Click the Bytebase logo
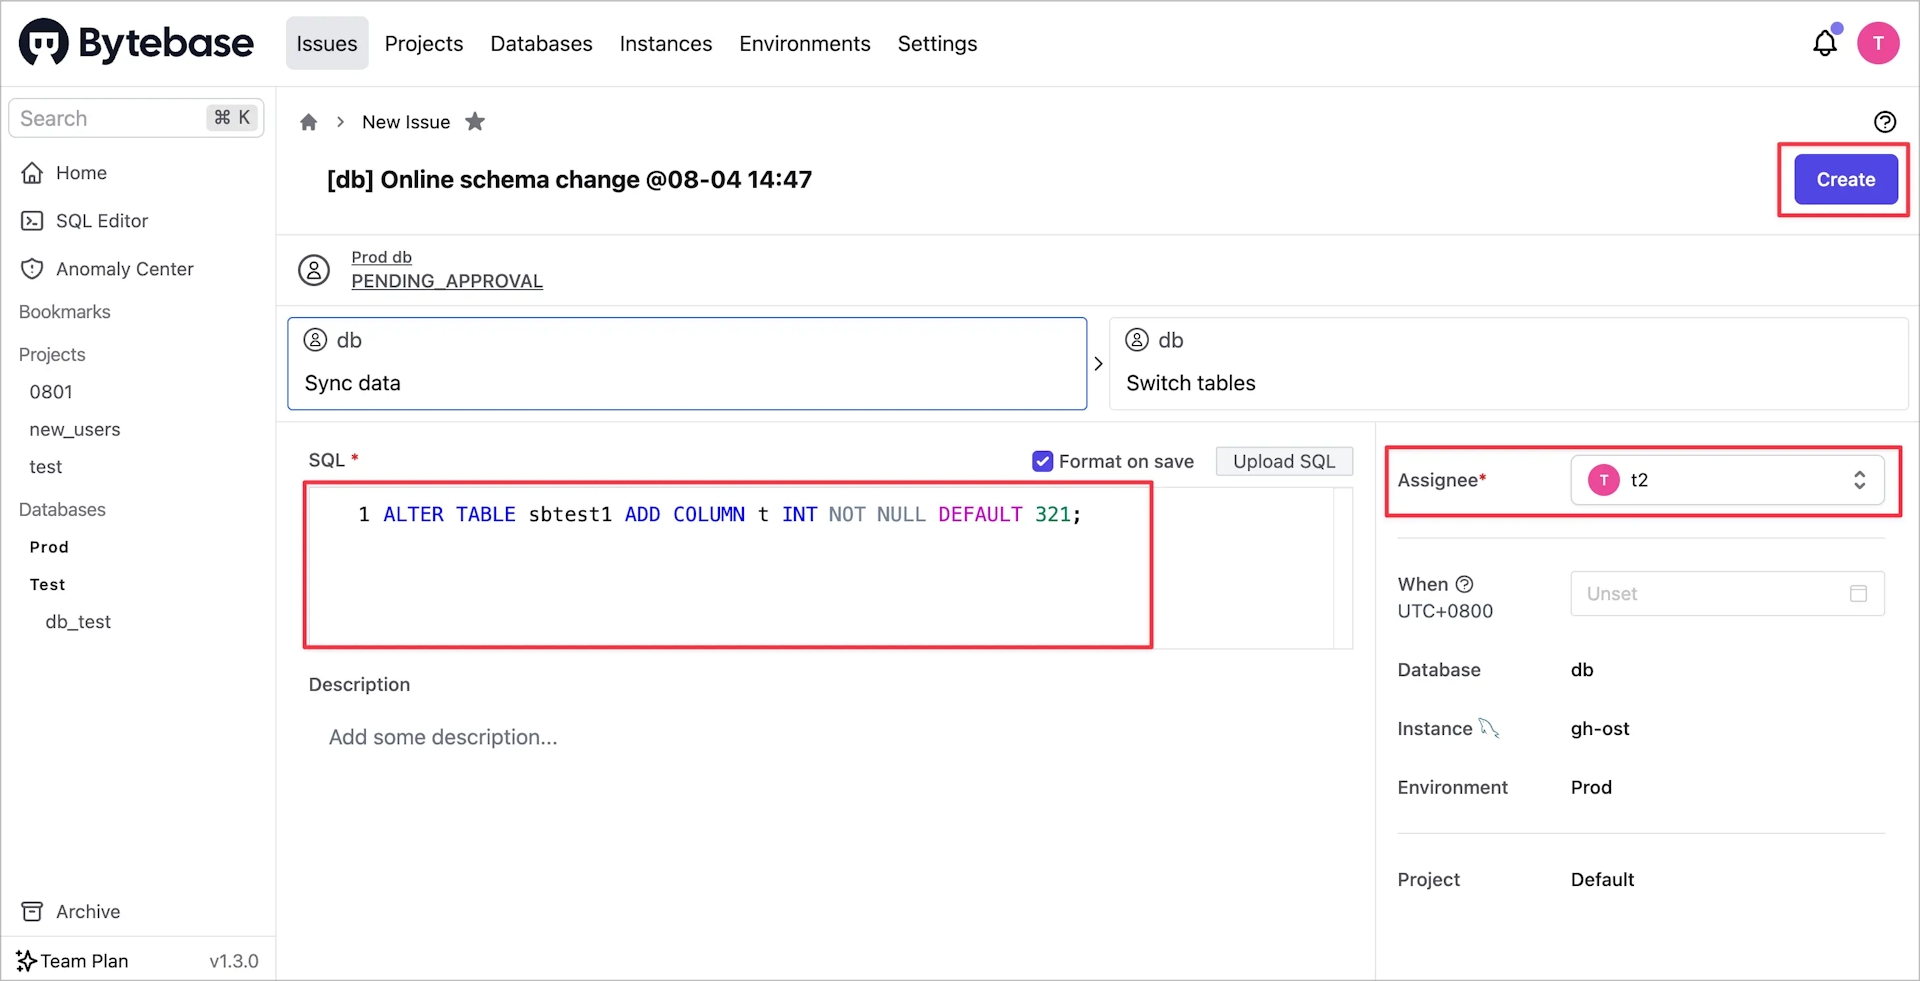Viewport: 1920px width, 981px height. point(136,43)
